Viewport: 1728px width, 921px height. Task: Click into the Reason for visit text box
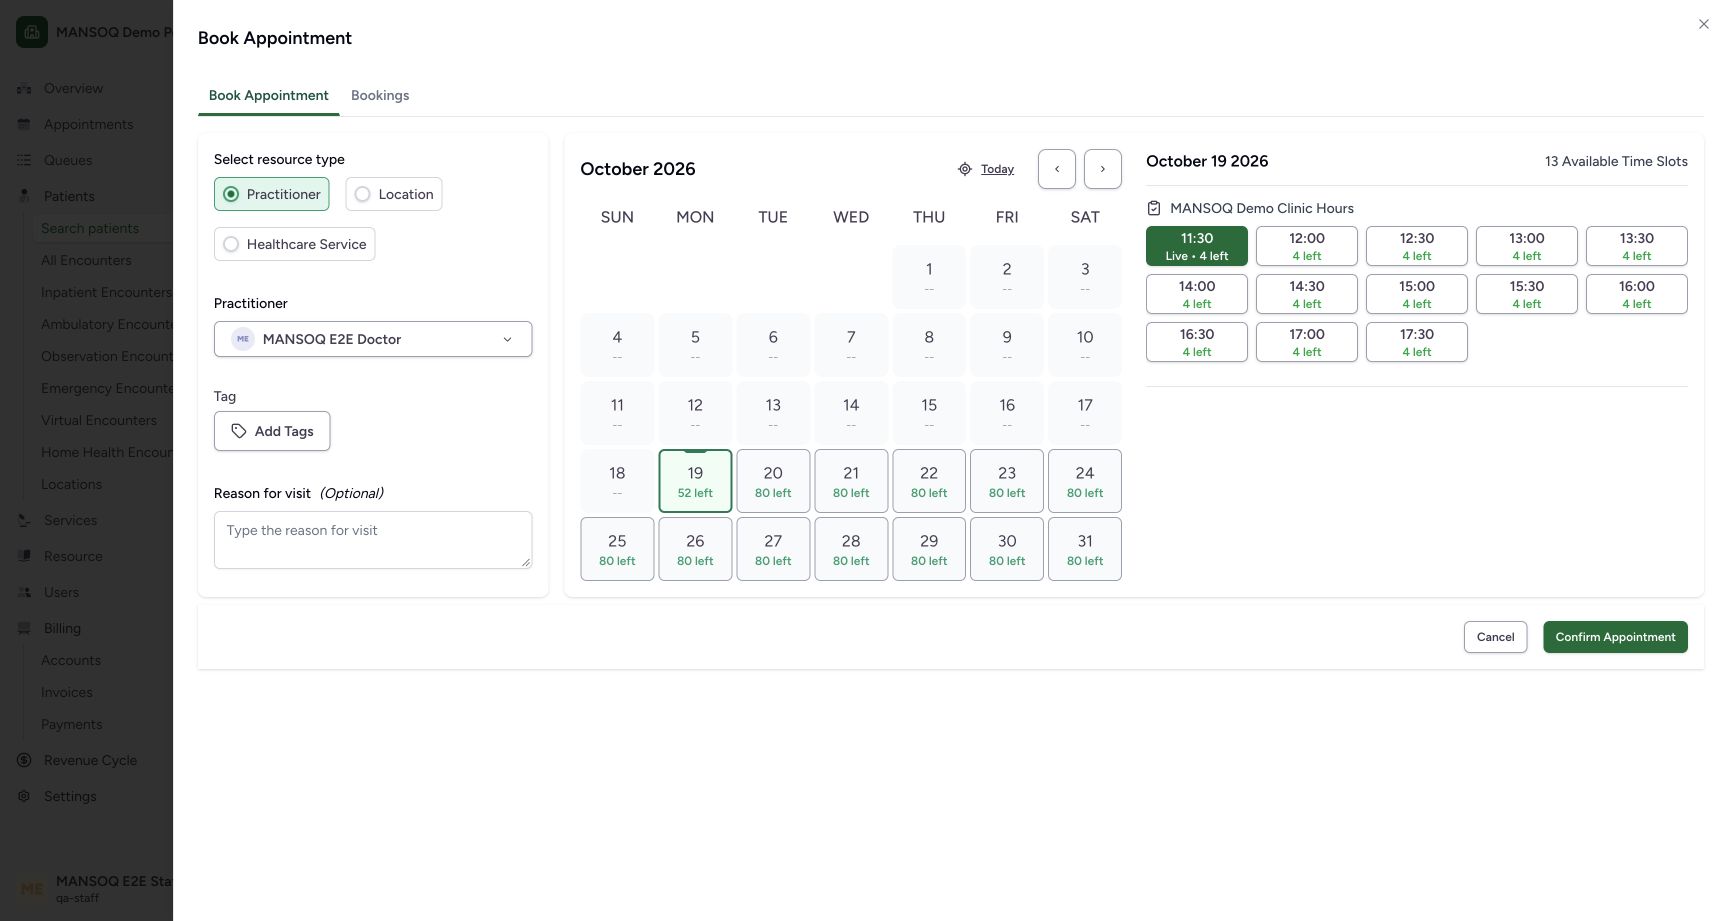373,540
